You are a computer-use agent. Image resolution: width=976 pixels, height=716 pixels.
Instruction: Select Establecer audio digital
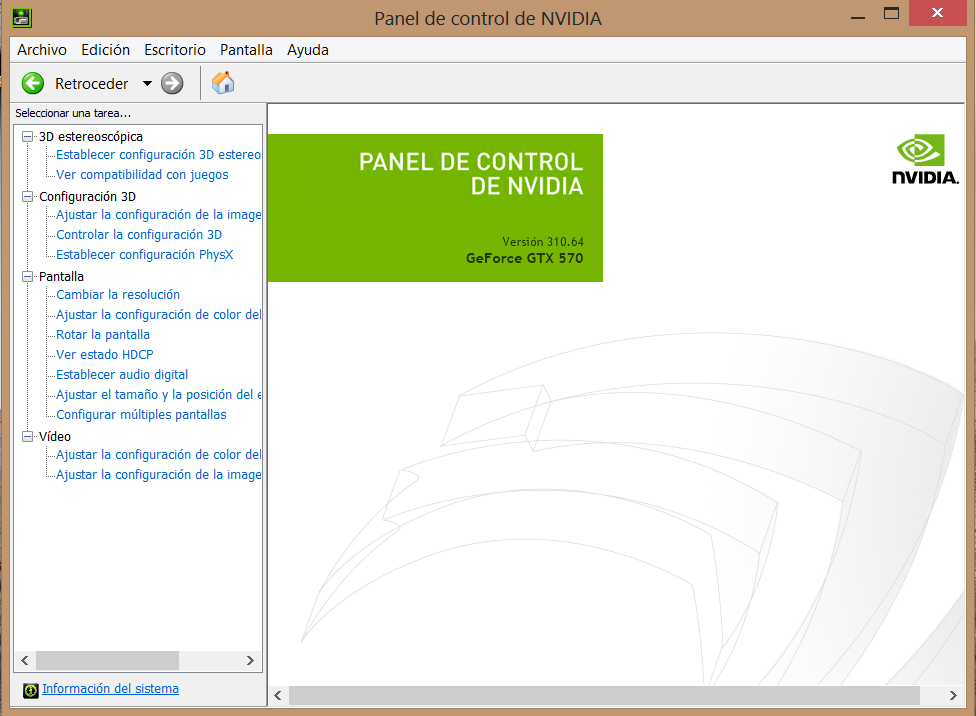pyautogui.click(x=122, y=374)
